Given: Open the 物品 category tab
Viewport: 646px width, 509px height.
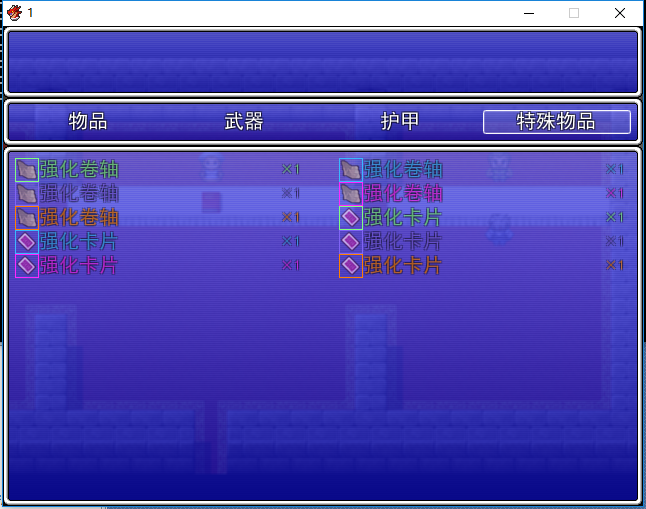Looking at the screenshot, I should [88, 122].
